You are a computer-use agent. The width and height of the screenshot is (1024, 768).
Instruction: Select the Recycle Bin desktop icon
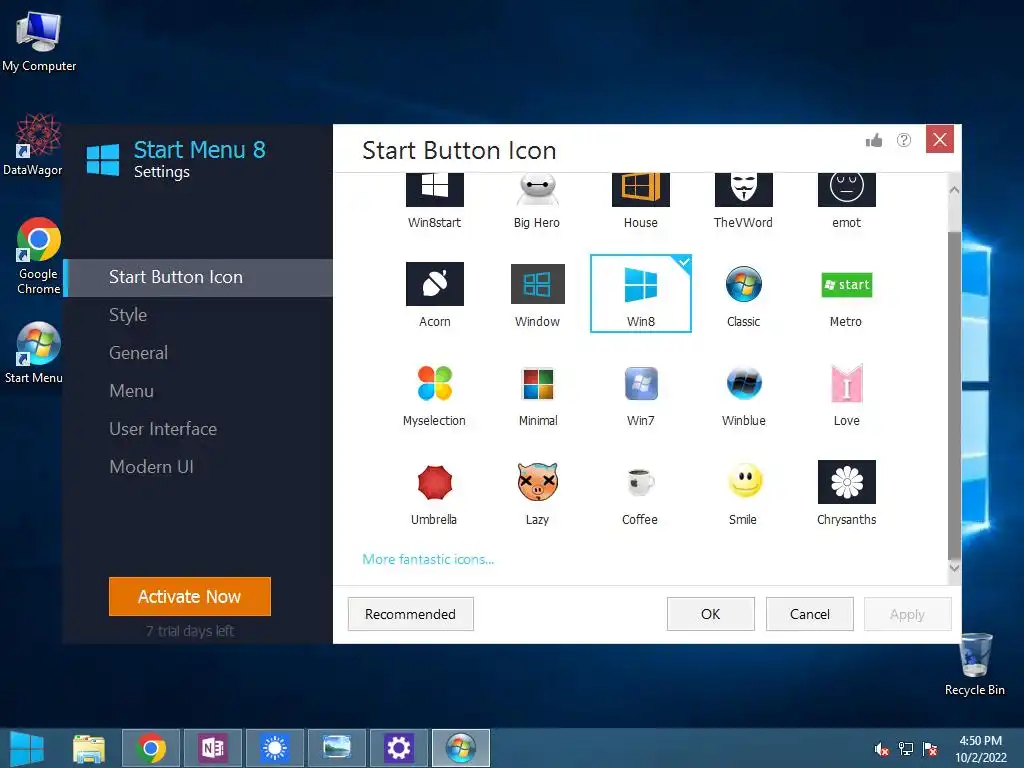[x=975, y=665]
